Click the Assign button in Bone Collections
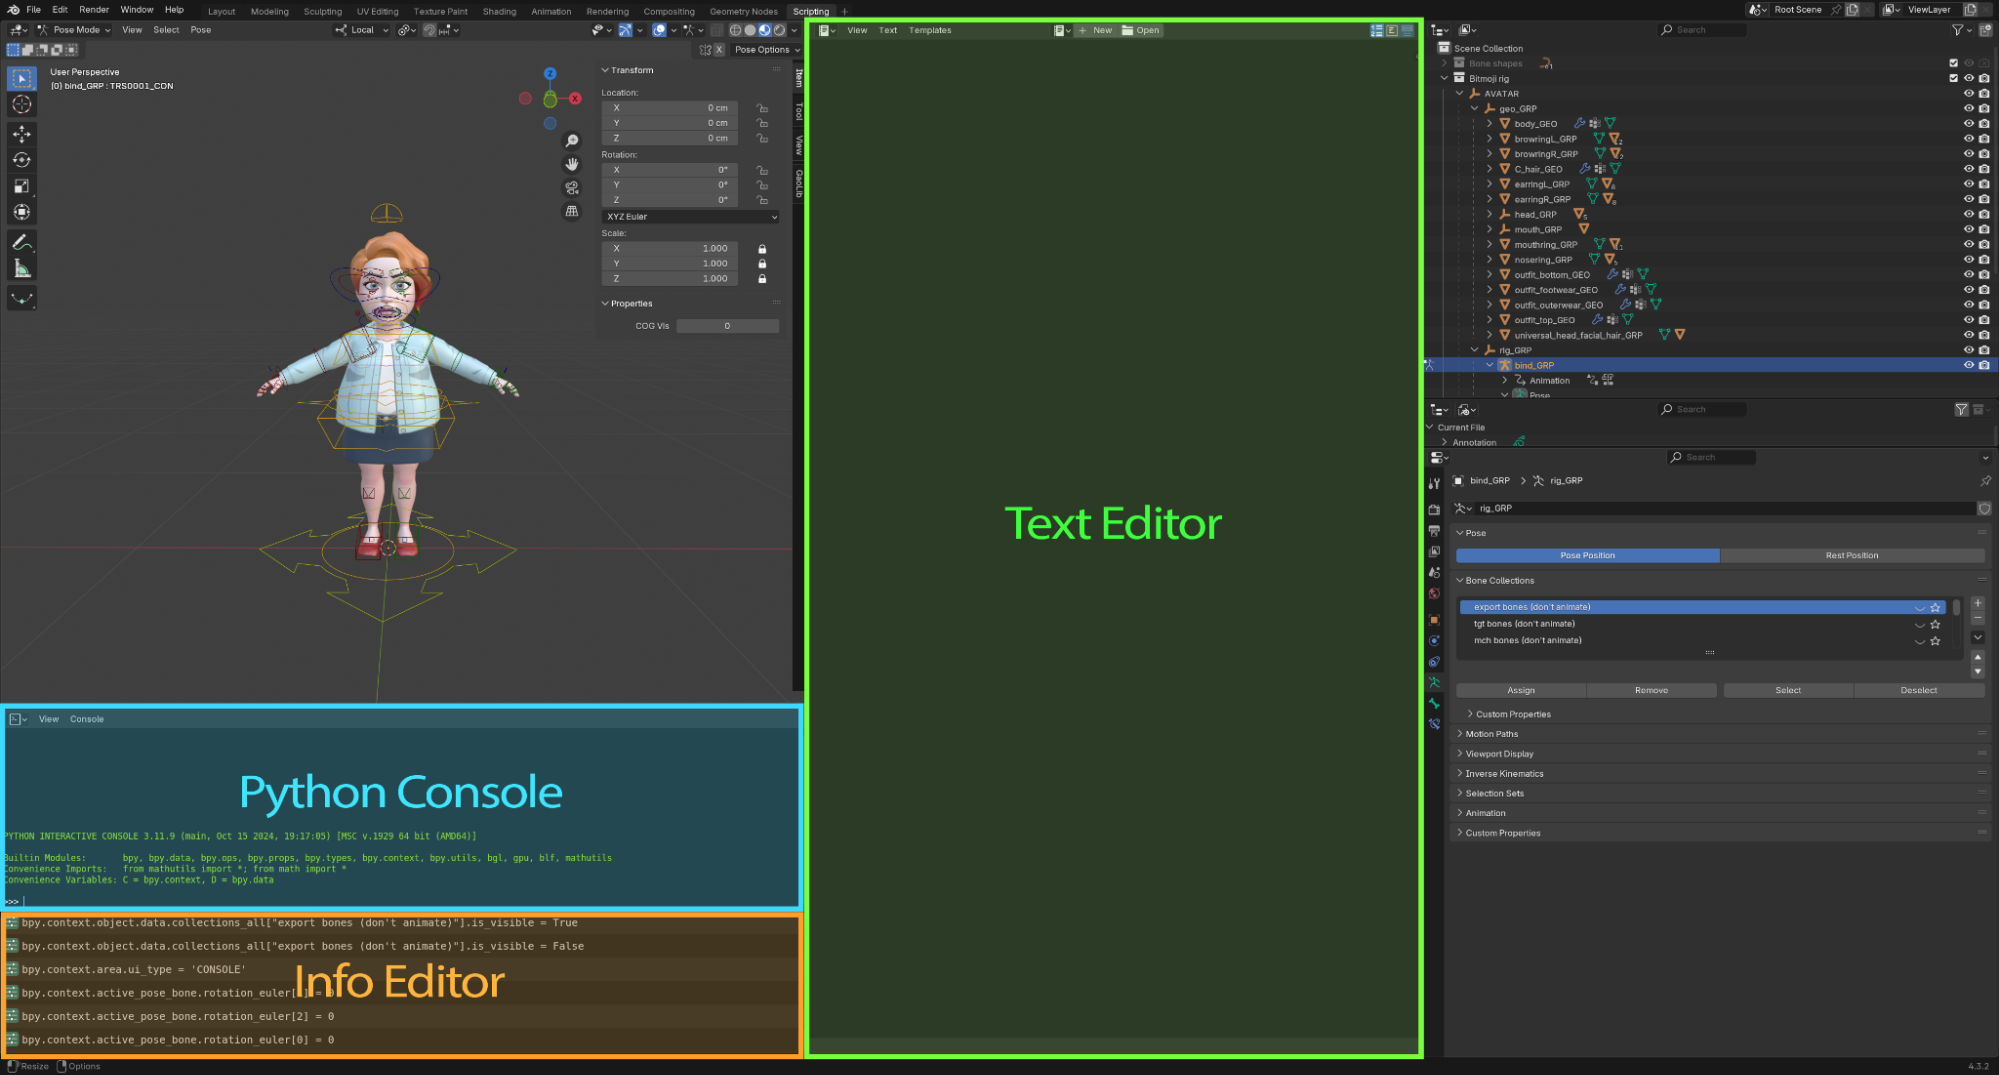Screen dimensions: 1999x1075 [1520, 691]
